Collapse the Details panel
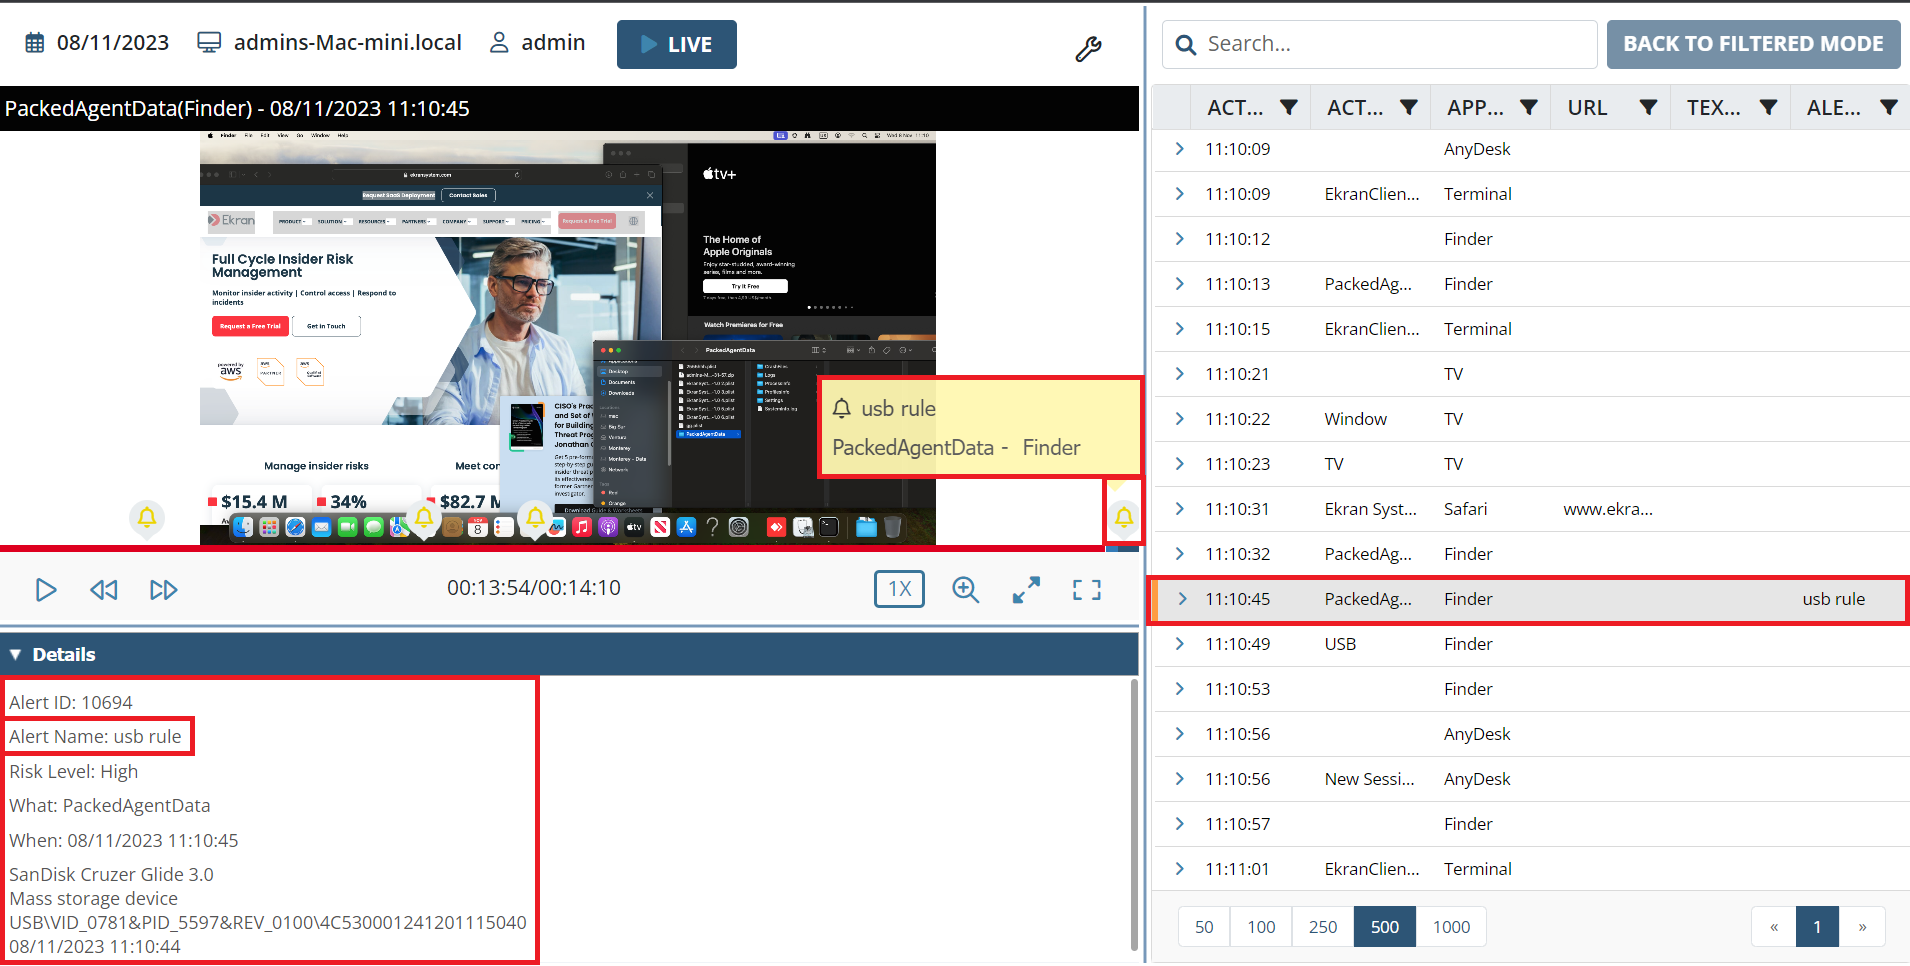 [x=16, y=655]
